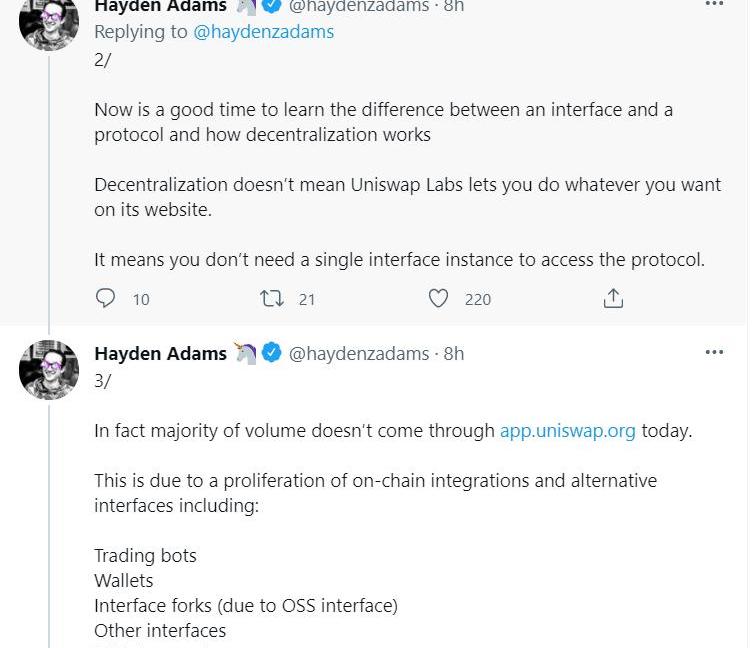Image resolution: width=753 pixels, height=648 pixels.
Task: Open the app.uniswap.org link
Action: (x=567, y=431)
